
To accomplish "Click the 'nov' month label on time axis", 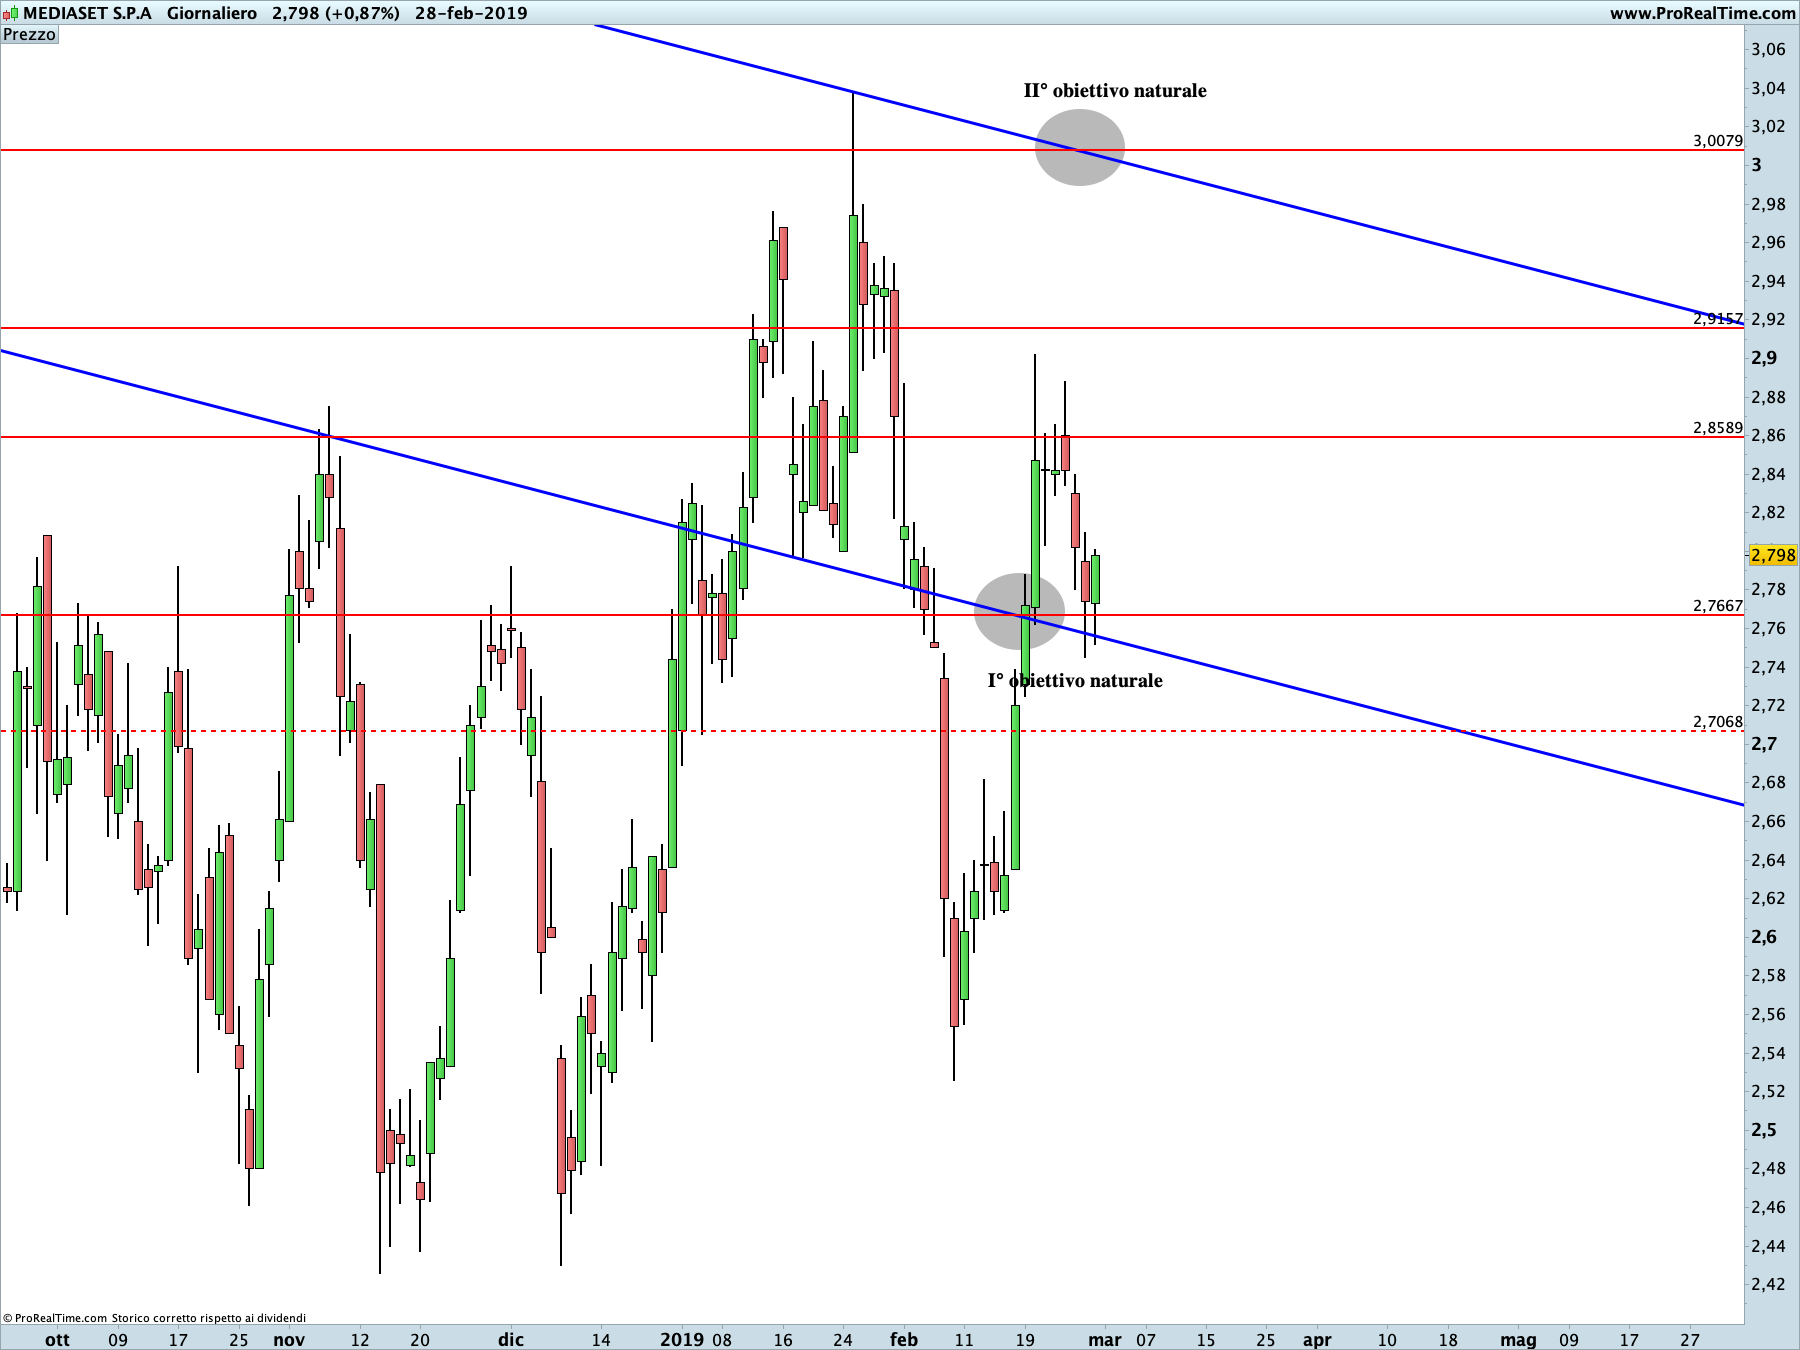I will 289,1339.
